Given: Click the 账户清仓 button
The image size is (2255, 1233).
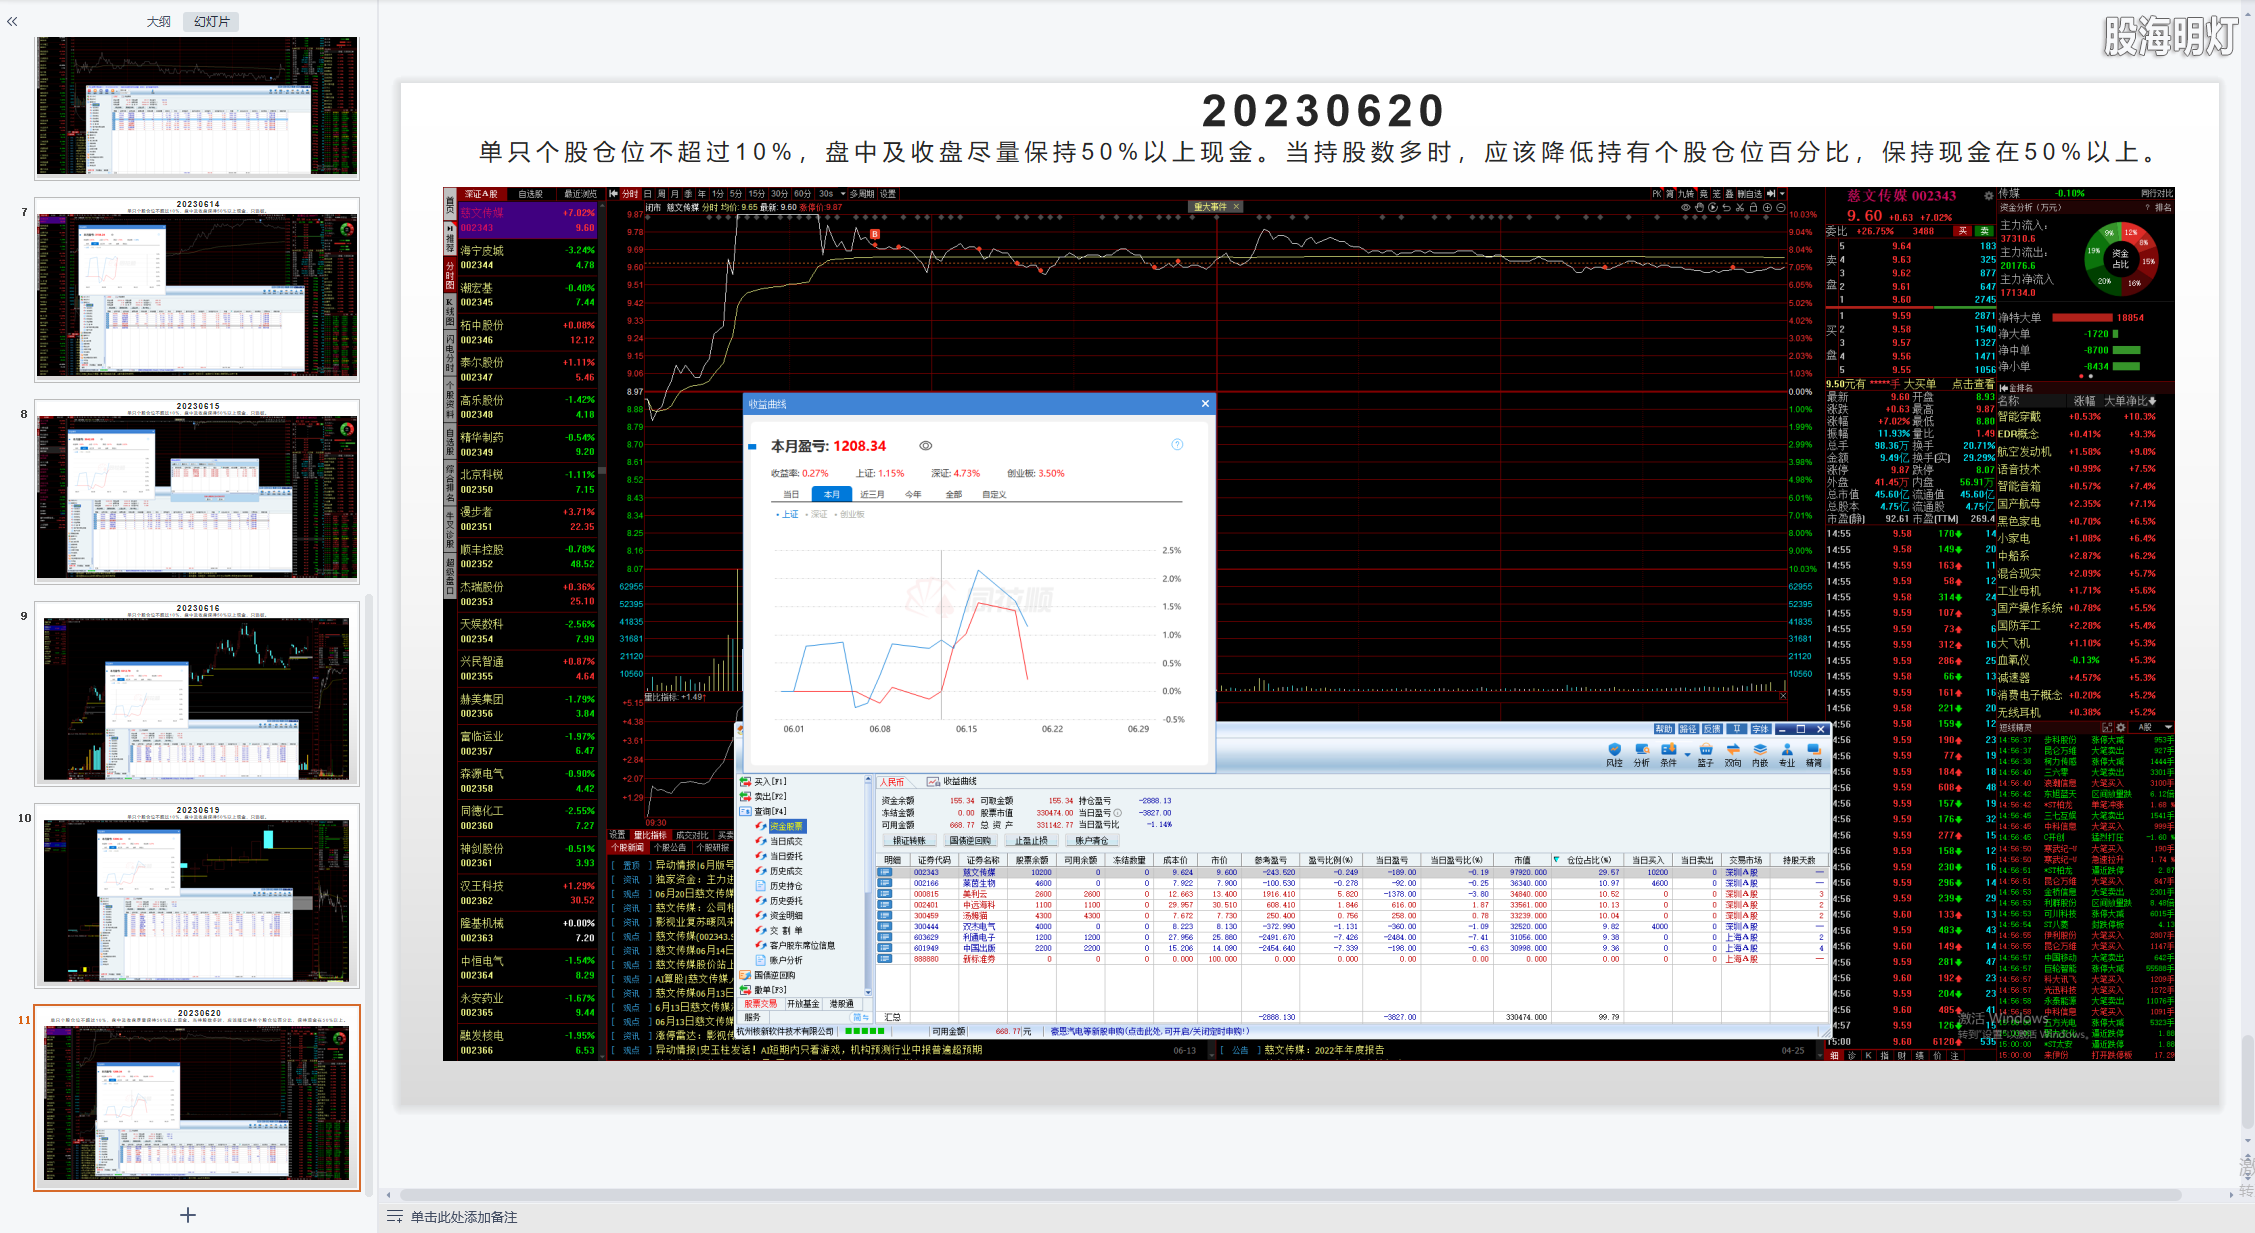Looking at the screenshot, I should tap(1092, 840).
